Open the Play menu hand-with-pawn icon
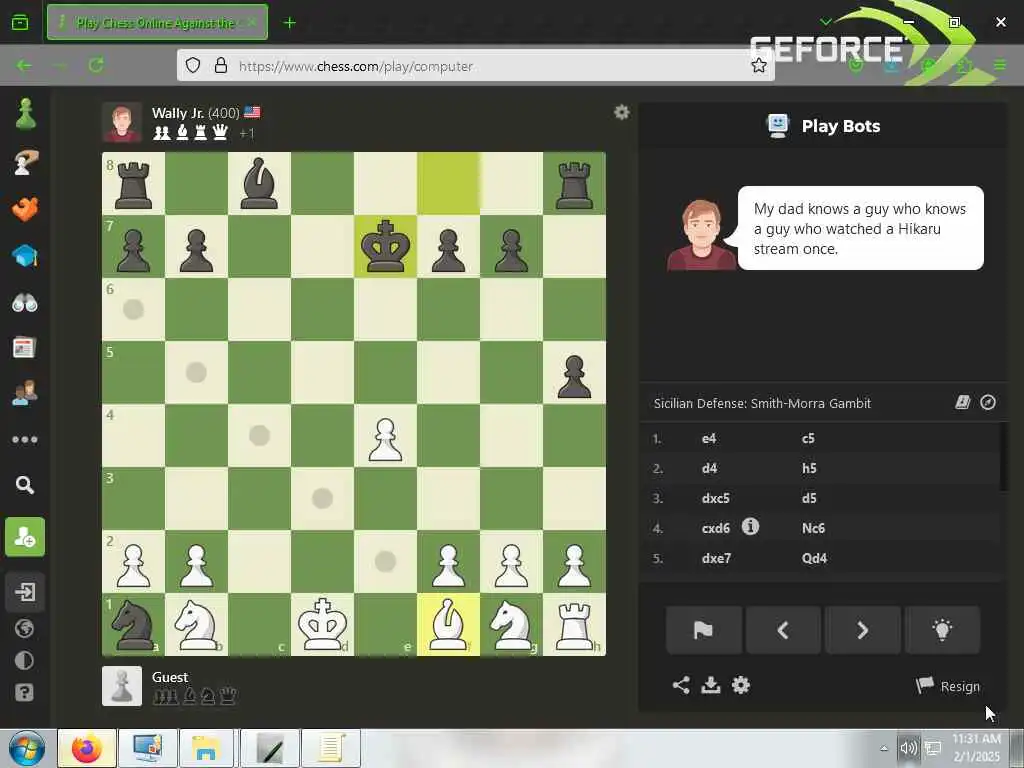The width and height of the screenshot is (1024, 768). (x=25, y=162)
